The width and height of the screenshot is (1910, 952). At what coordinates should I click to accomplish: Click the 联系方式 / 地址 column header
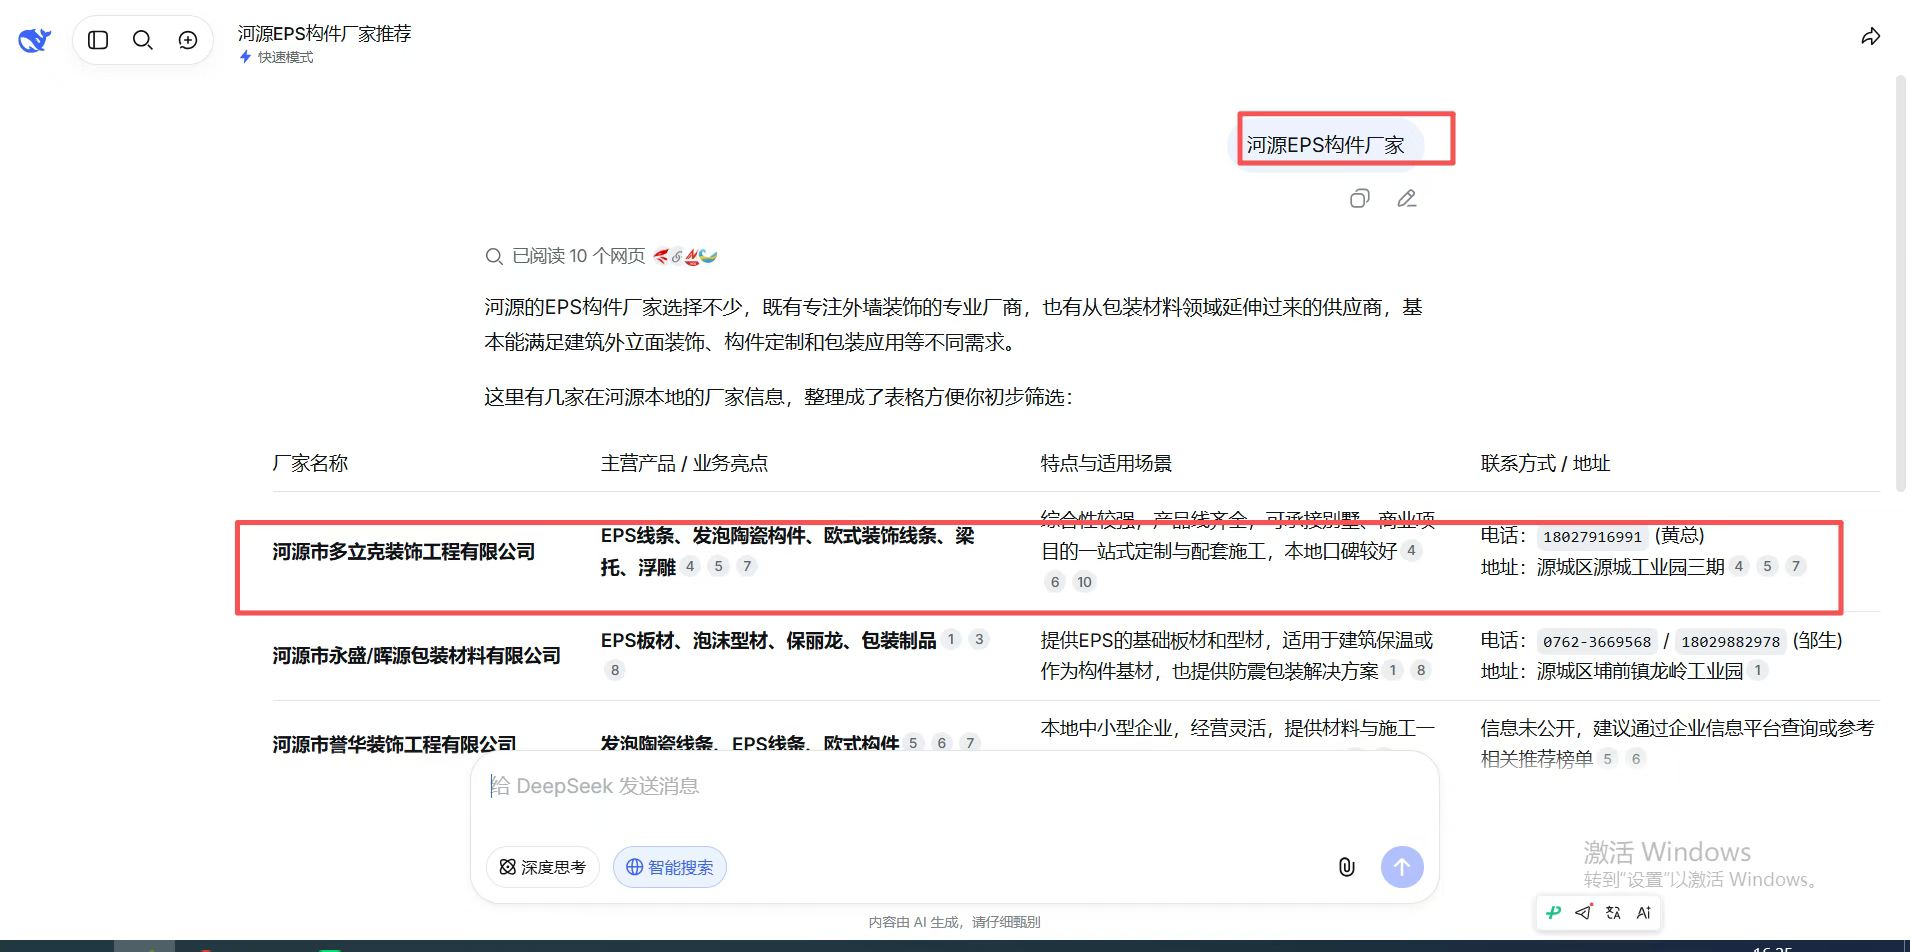(x=1545, y=463)
